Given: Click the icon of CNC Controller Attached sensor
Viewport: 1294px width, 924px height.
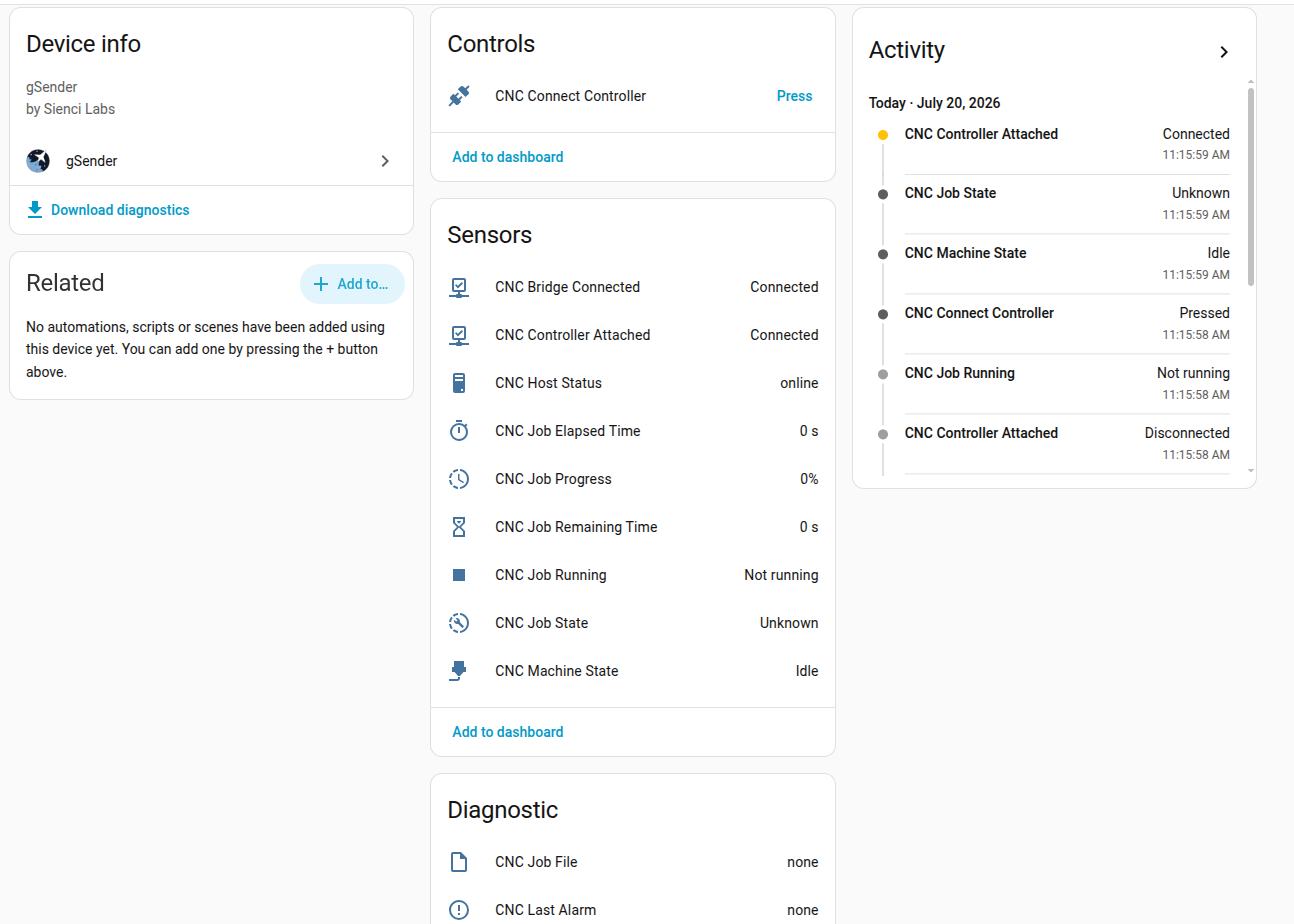Looking at the screenshot, I should click(x=459, y=335).
